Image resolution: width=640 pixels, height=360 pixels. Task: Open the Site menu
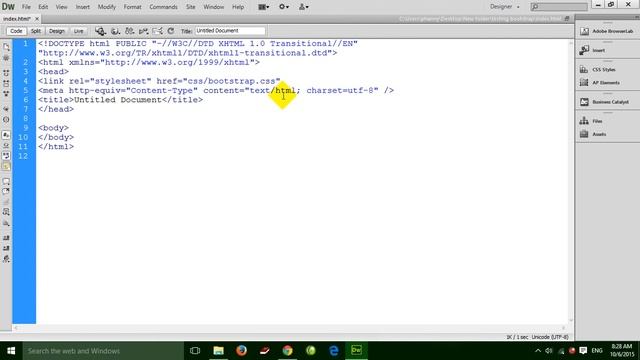coord(191,7)
